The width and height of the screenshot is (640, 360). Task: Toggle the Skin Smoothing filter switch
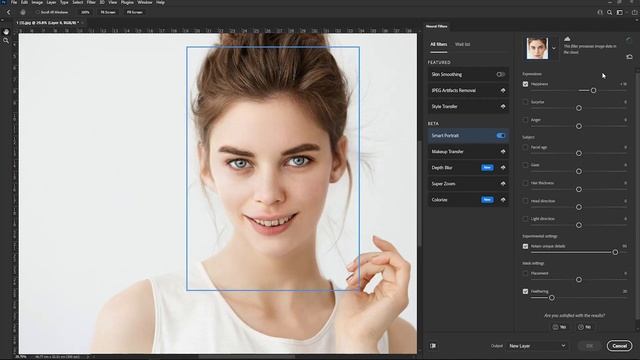(x=500, y=74)
